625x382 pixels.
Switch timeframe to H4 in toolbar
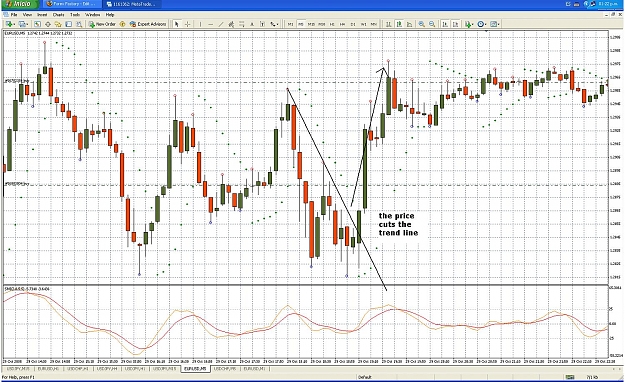point(342,24)
